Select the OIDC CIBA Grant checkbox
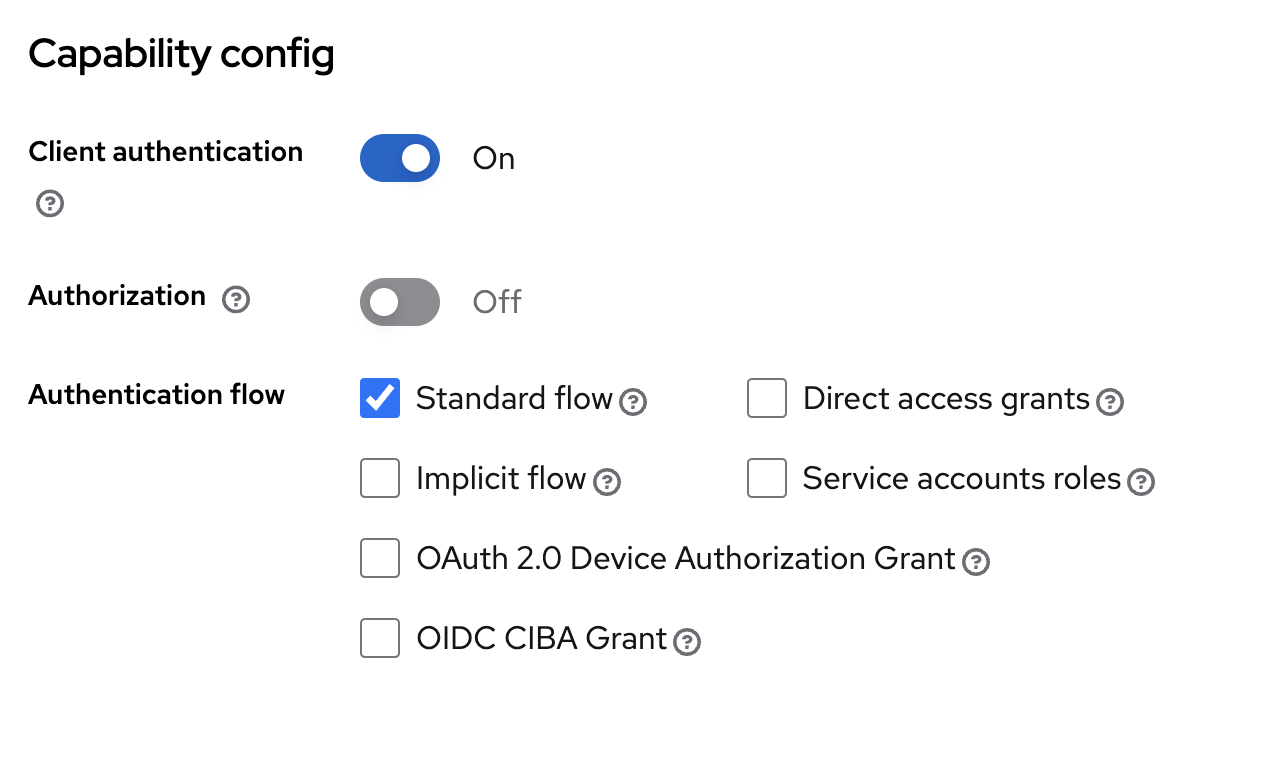This screenshot has width=1268, height=764. click(380, 638)
